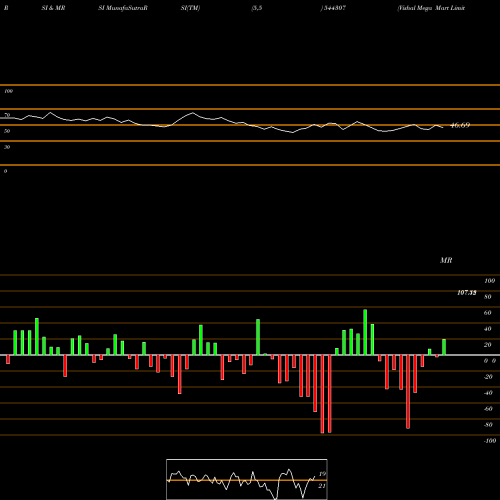Click the value 21 in the mini chart
Viewport: 500px width, 500px height.
pos(322,486)
